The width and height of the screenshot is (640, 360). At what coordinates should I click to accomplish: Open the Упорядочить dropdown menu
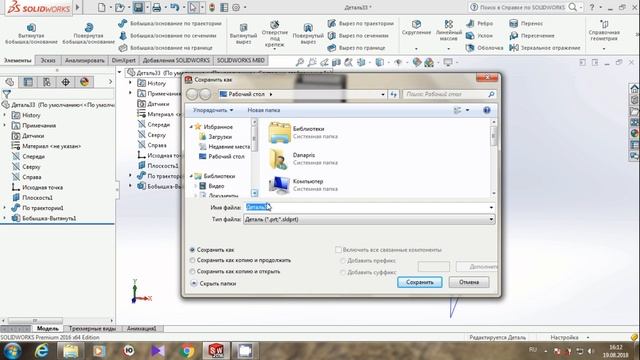pyautogui.click(x=213, y=110)
